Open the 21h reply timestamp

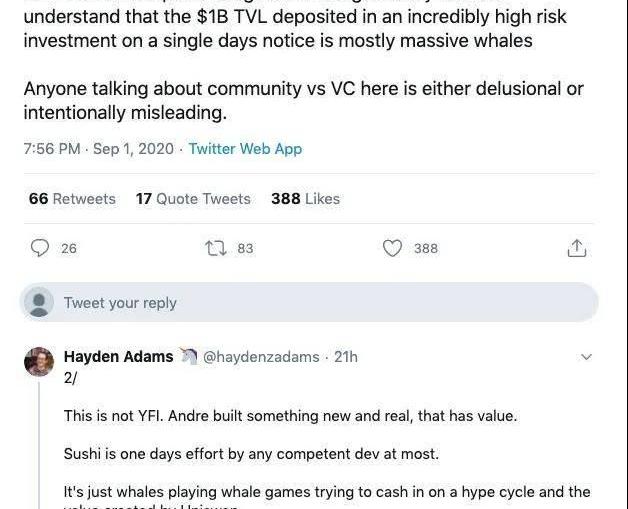pos(346,357)
